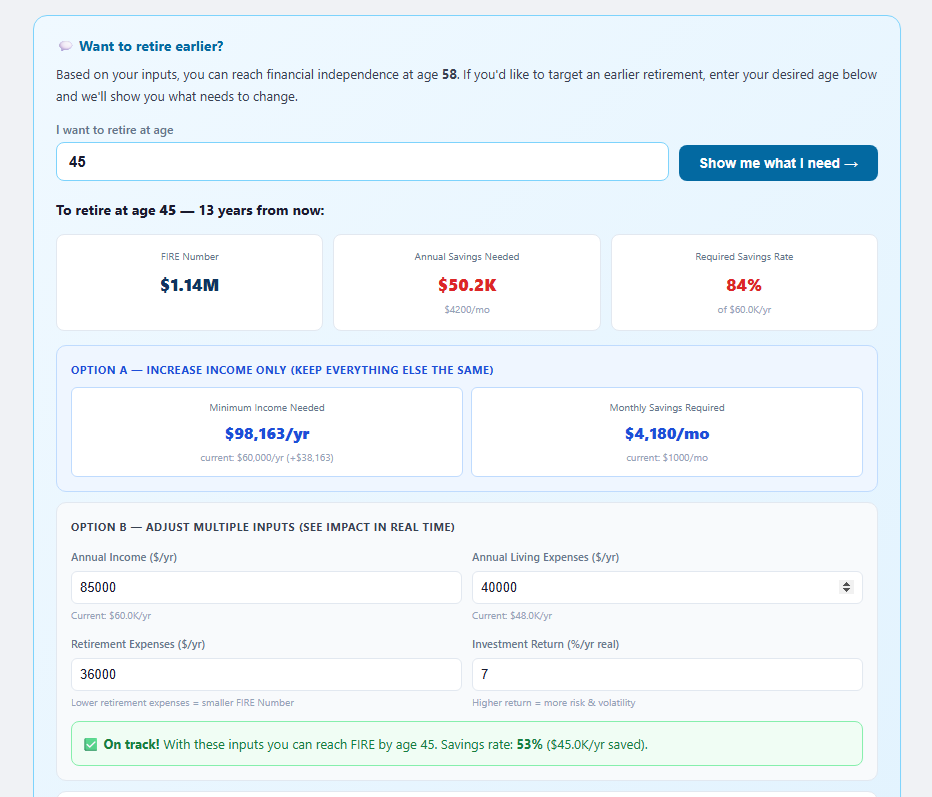Image resolution: width=932 pixels, height=797 pixels.
Task: Click the Option A section heading
Action: pos(282,370)
